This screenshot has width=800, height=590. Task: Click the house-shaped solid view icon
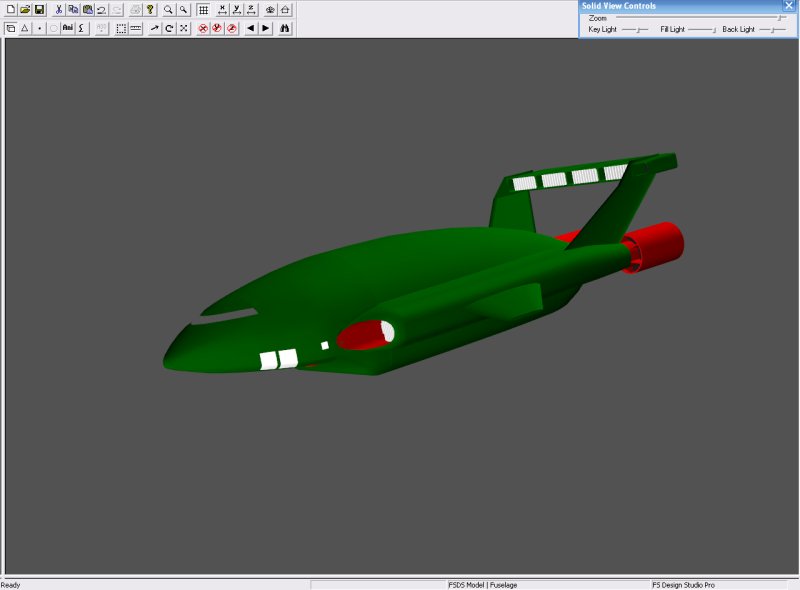coord(285,9)
